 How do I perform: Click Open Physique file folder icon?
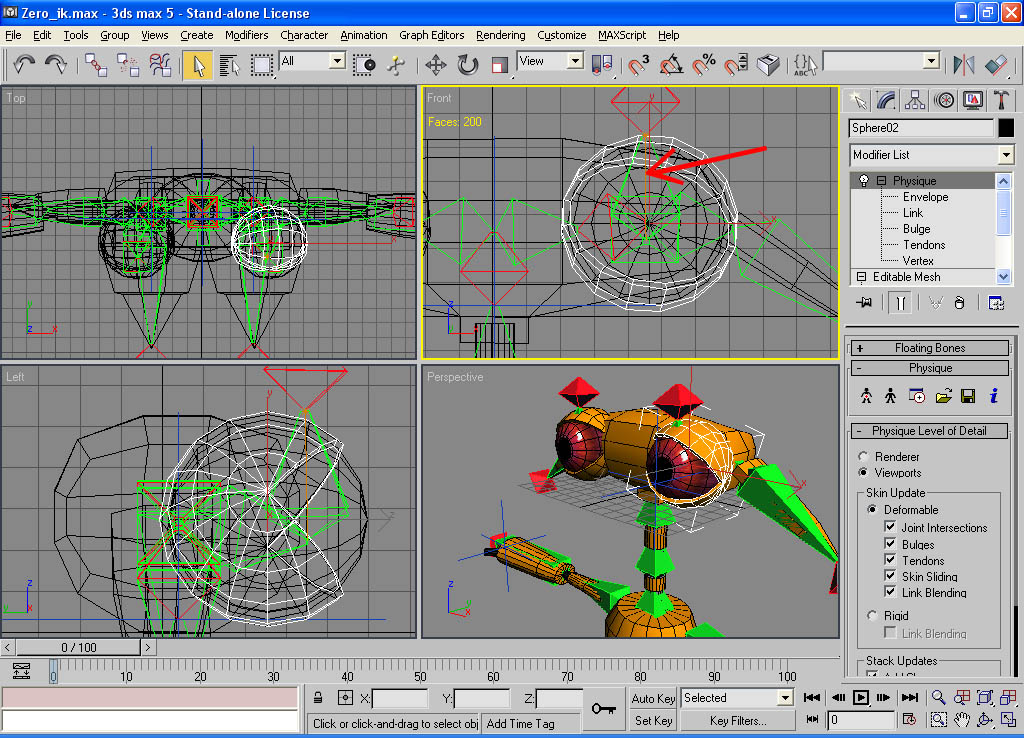click(943, 396)
